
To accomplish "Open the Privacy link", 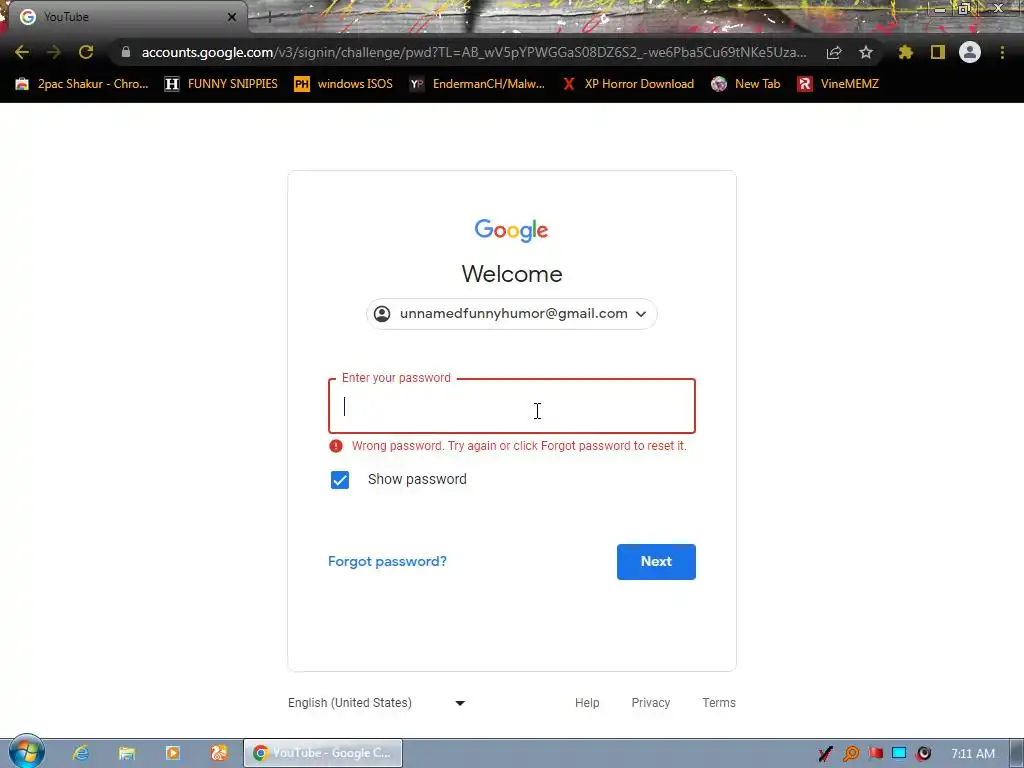I will click(x=650, y=703).
